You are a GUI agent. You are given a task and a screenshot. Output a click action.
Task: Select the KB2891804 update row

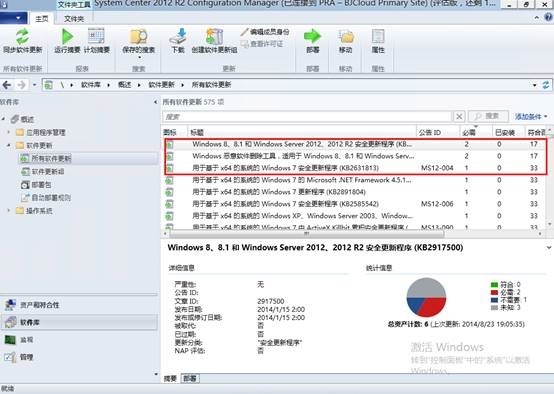(355, 192)
